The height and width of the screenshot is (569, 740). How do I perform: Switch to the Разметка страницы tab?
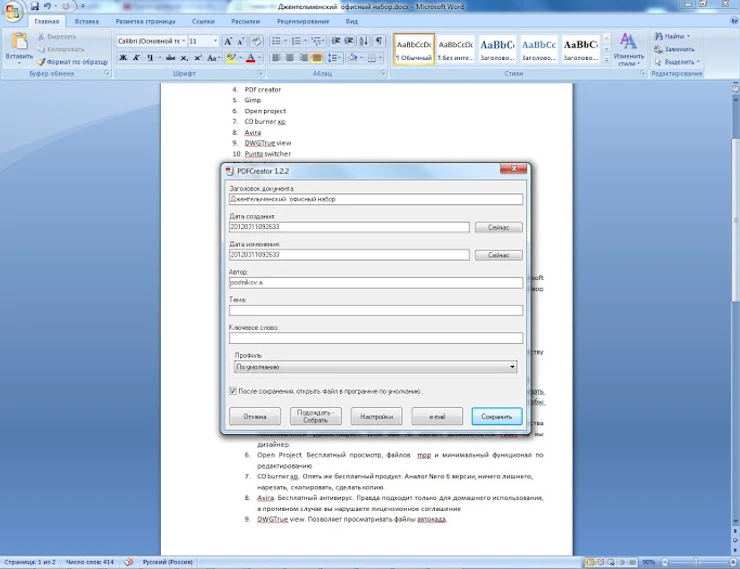pos(145,21)
